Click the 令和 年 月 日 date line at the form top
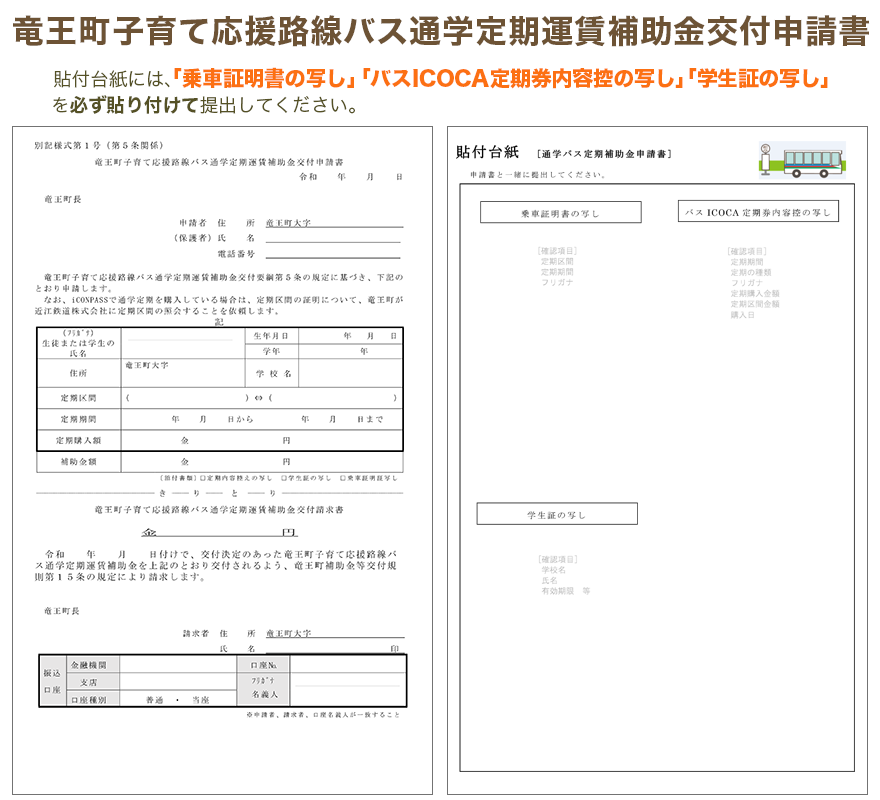Viewport: 880px width, 800px height. click(351, 177)
